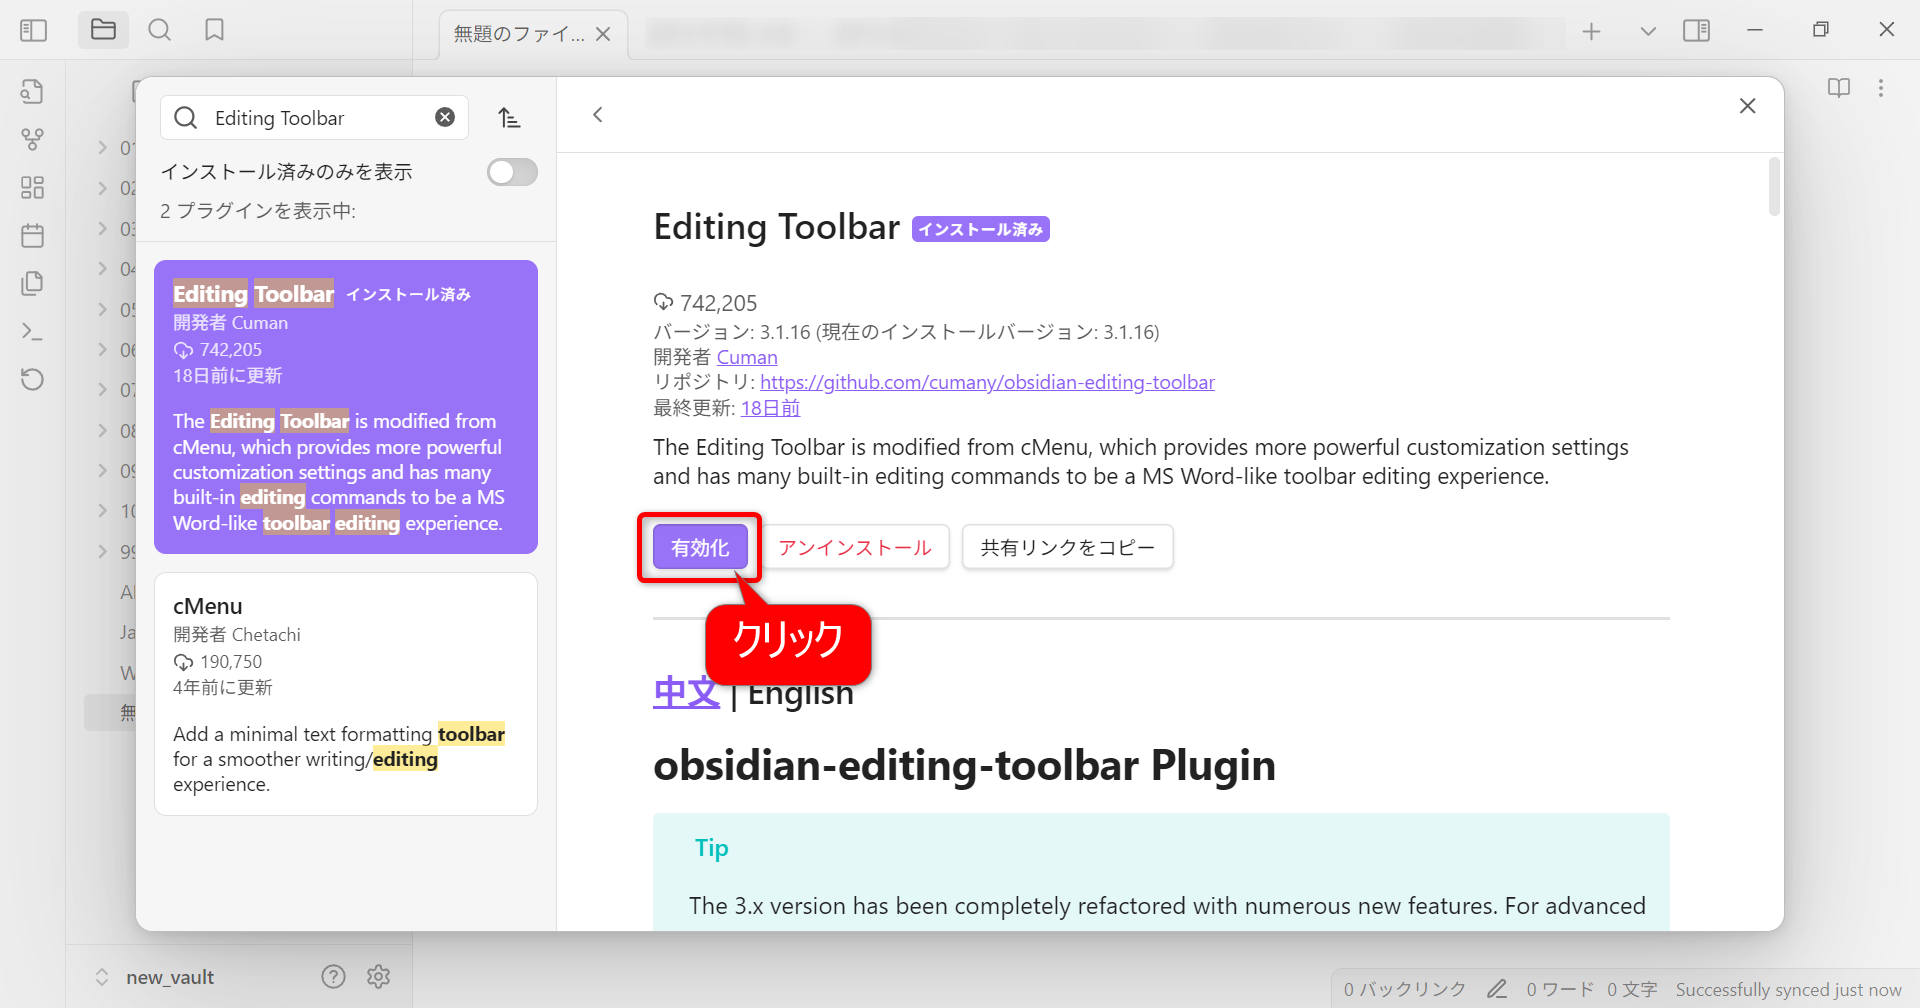Viewport: 1920px width, 1008px height.
Task: Select the Editing Toolbar plugin card
Action: click(346, 407)
